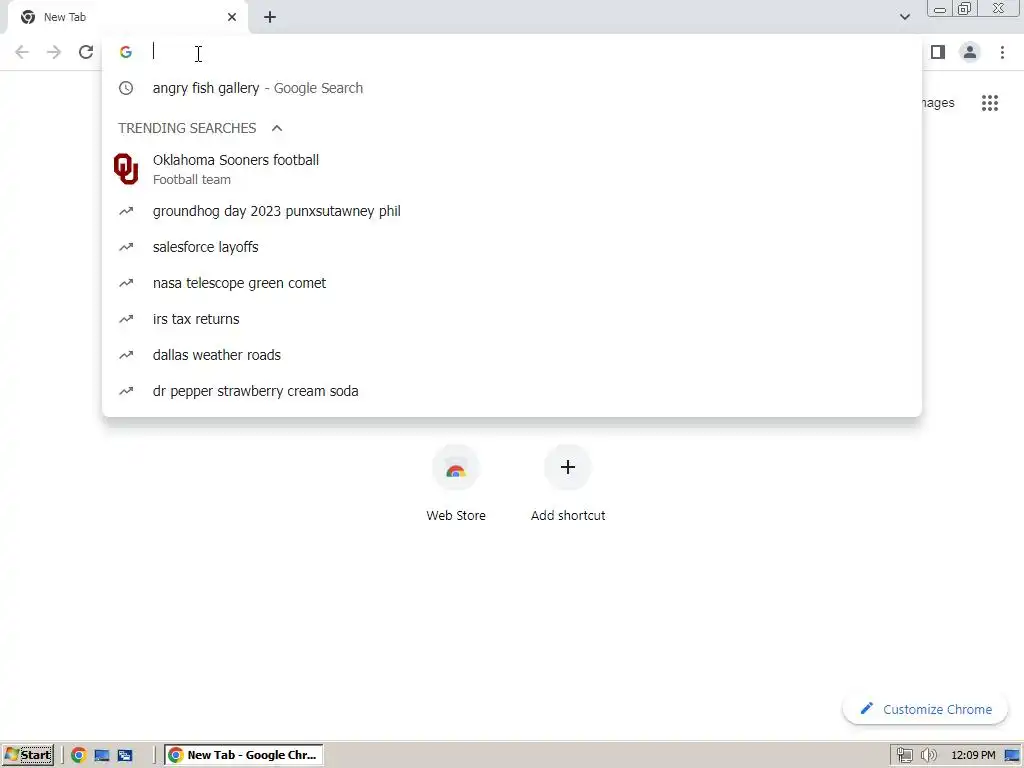Choose the dallas weather roads suggestion

click(512, 355)
